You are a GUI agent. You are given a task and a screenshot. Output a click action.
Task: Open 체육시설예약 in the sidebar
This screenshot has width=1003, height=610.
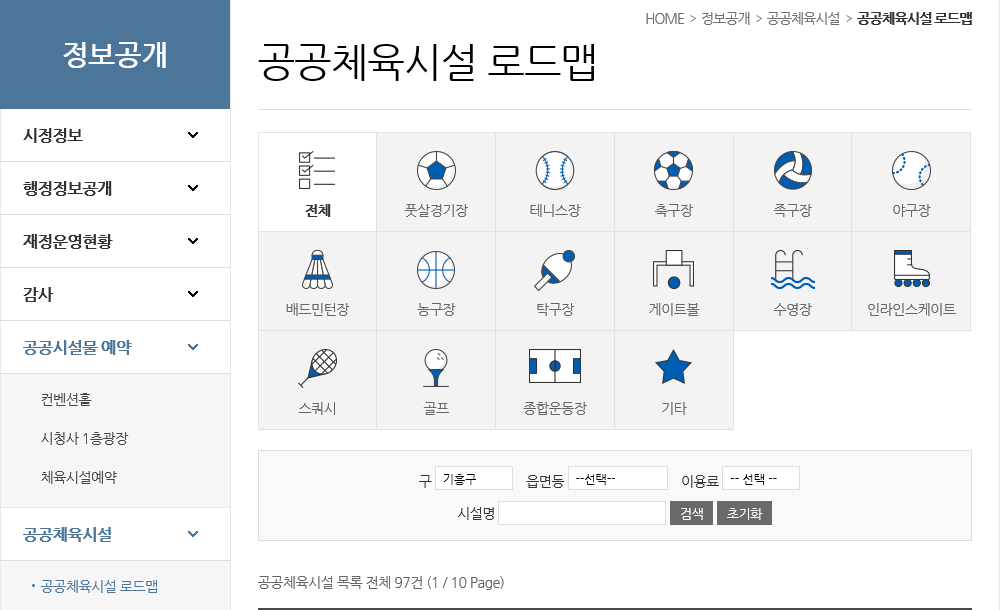click(x=79, y=477)
